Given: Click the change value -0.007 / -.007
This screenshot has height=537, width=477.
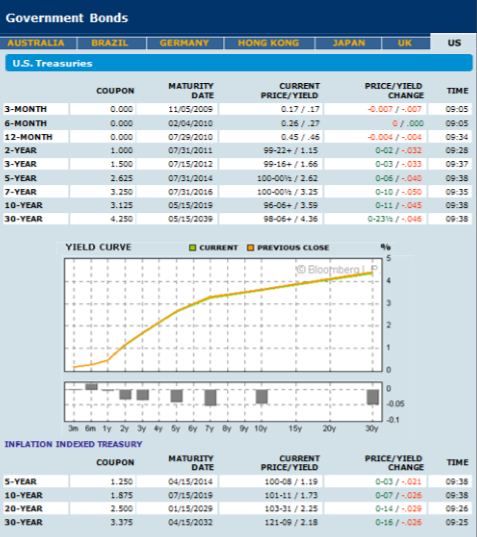Looking at the screenshot, I should click(x=395, y=109).
